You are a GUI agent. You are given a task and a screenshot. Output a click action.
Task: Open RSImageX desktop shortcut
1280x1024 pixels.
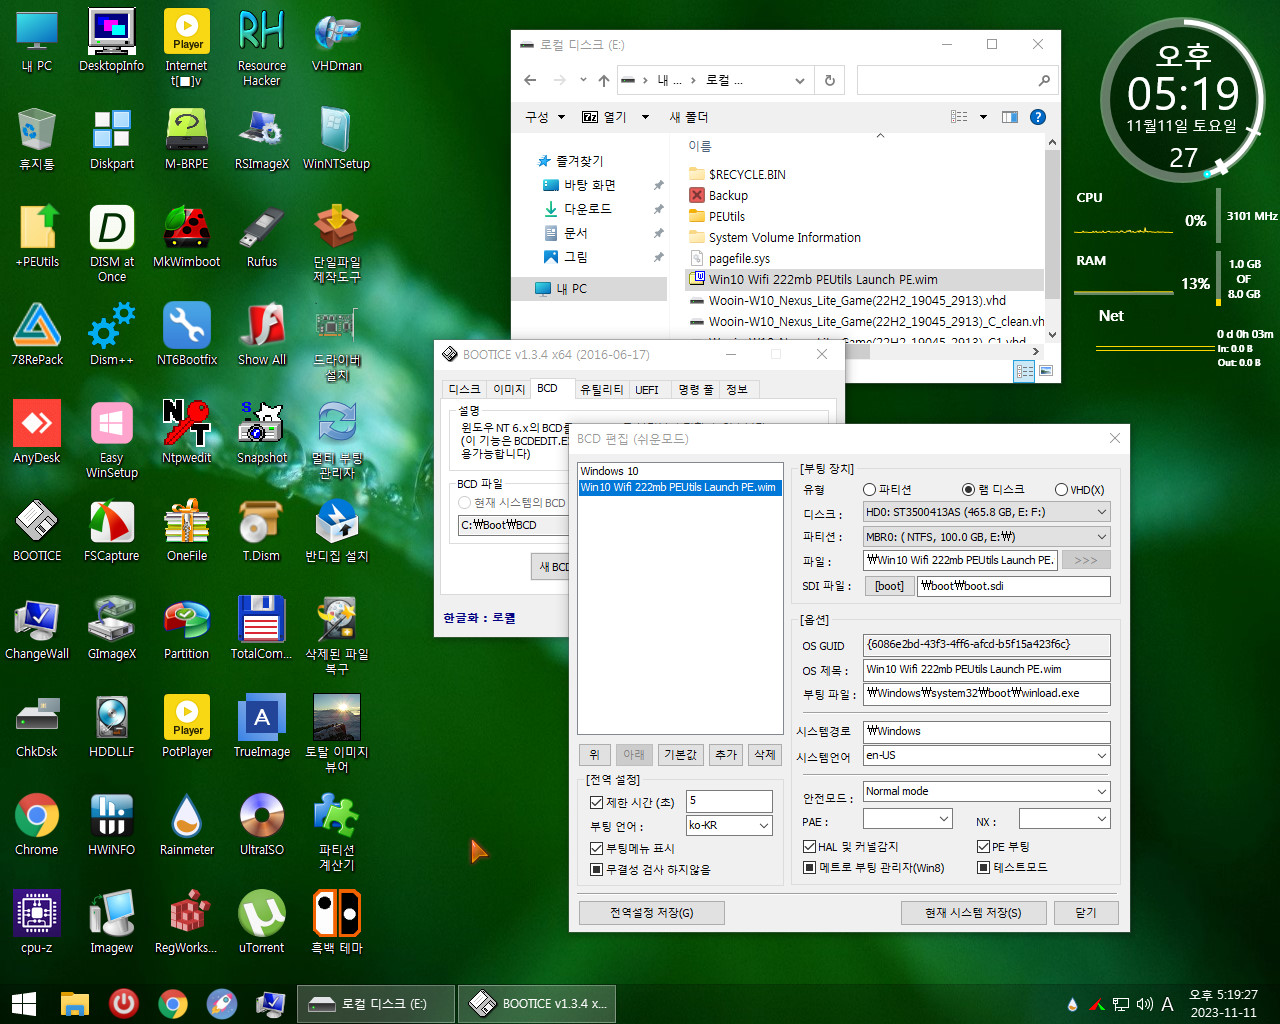[x=261, y=140]
